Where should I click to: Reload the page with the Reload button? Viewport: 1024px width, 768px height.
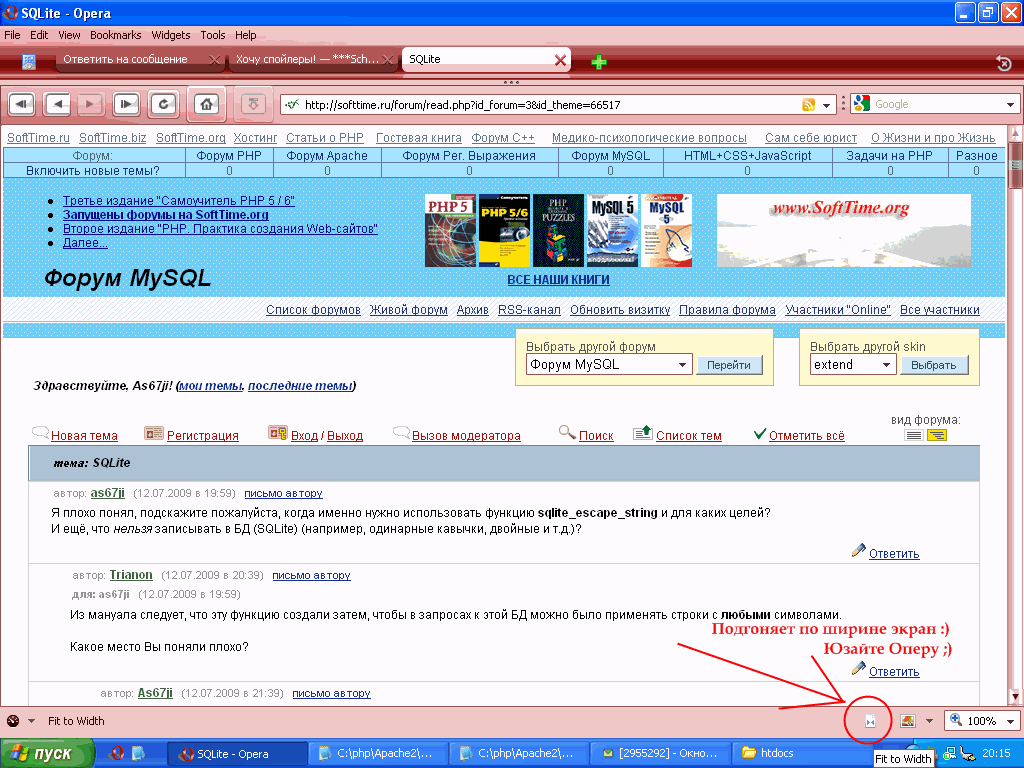[163, 104]
